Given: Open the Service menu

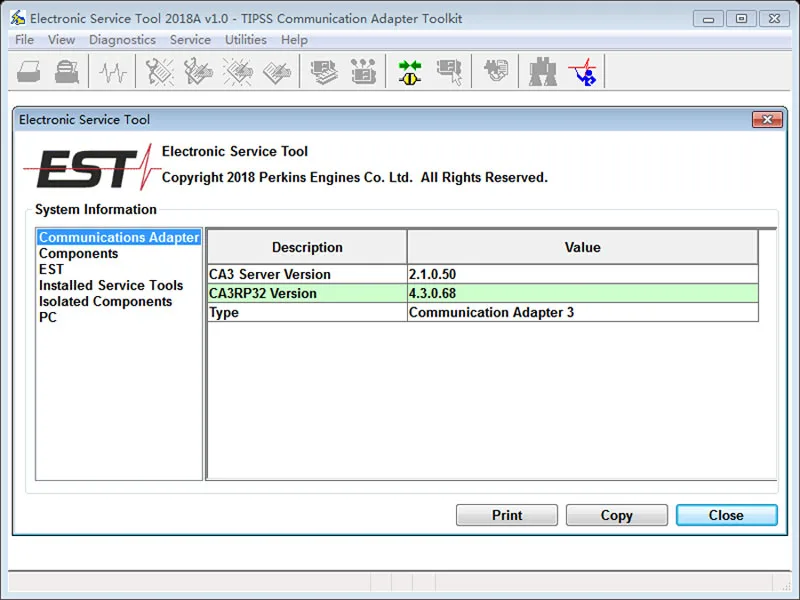Looking at the screenshot, I should point(190,40).
